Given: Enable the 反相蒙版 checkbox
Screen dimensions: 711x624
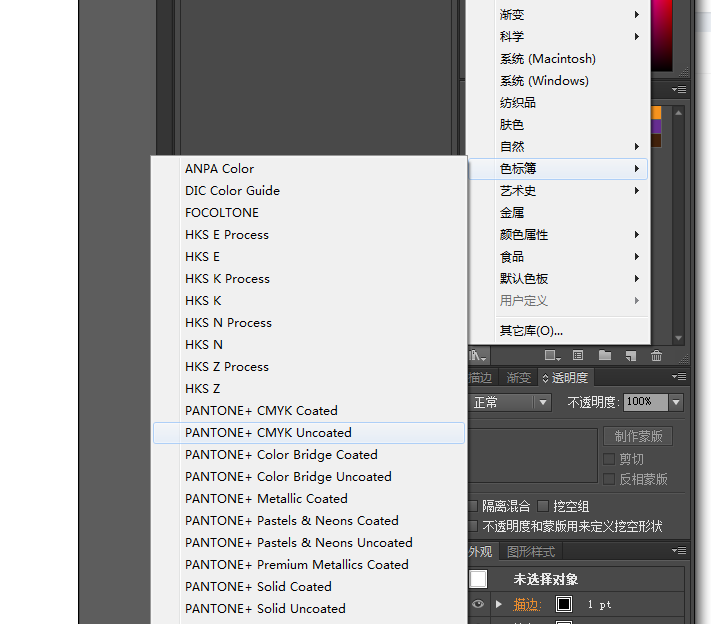Looking at the screenshot, I should (609, 479).
